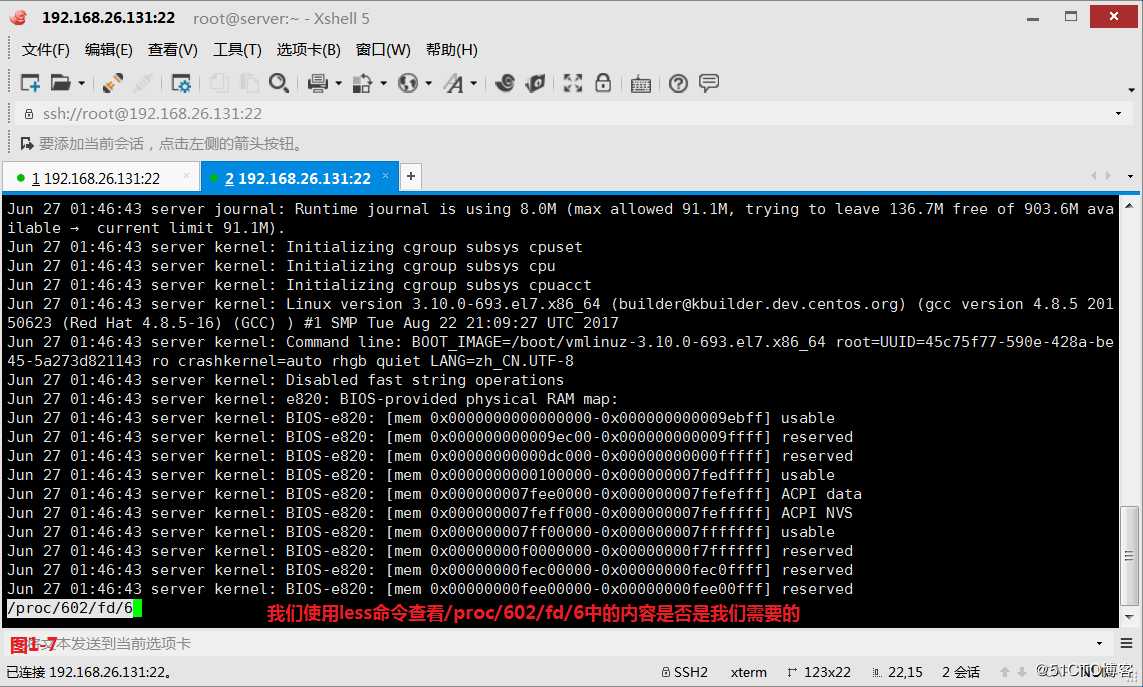This screenshot has height=687, width=1143.
Task: Click the Encoding globe icon
Action: click(x=407, y=83)
